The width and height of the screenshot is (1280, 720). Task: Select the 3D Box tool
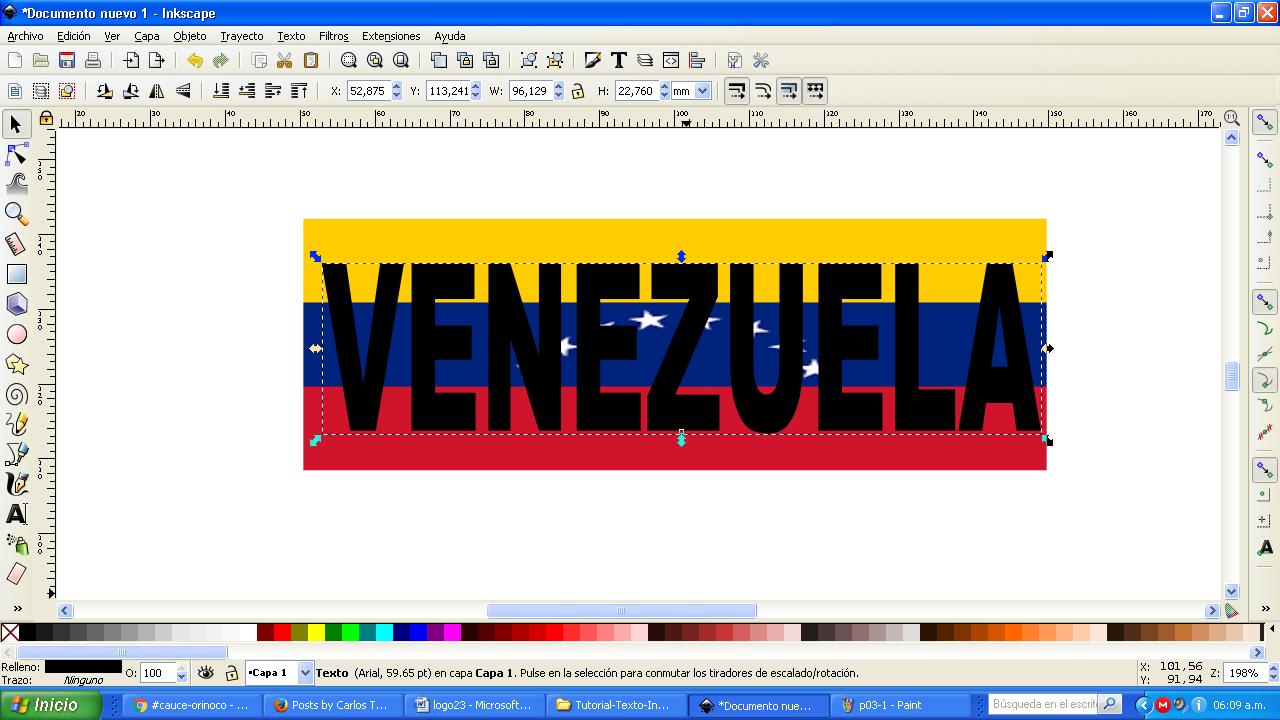[x=16, y=304]
